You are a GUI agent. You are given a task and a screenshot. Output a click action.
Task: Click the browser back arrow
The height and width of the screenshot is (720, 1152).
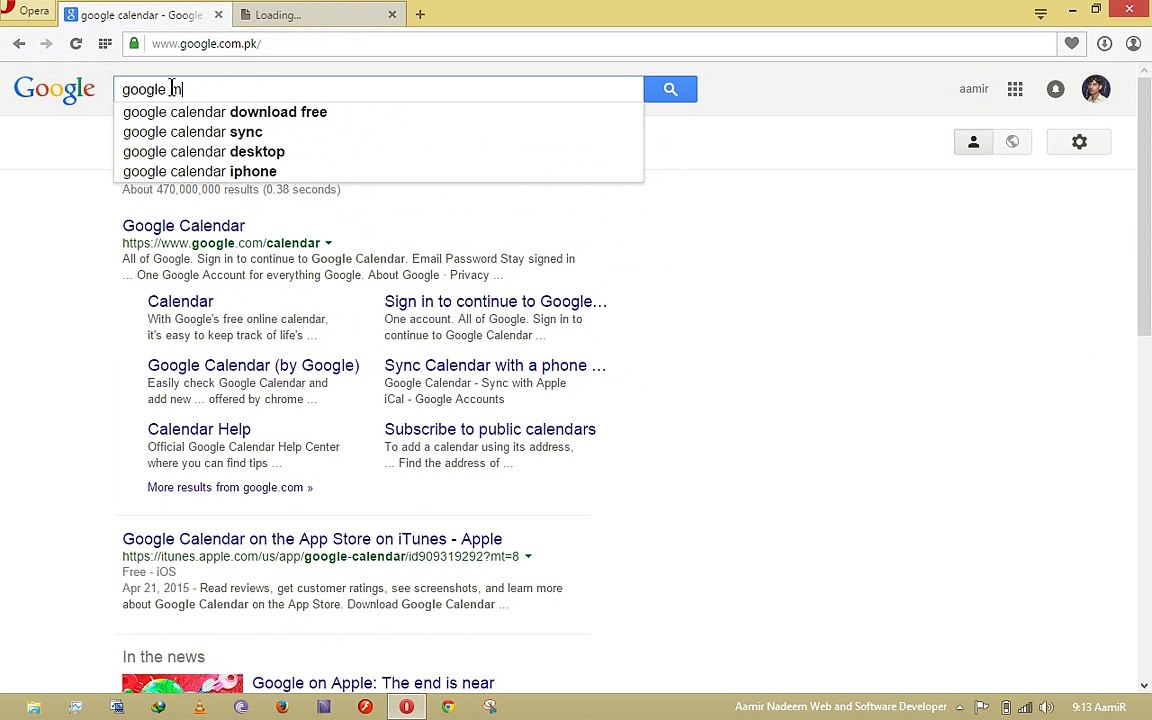pyautogui.click(x=19, y=44)
